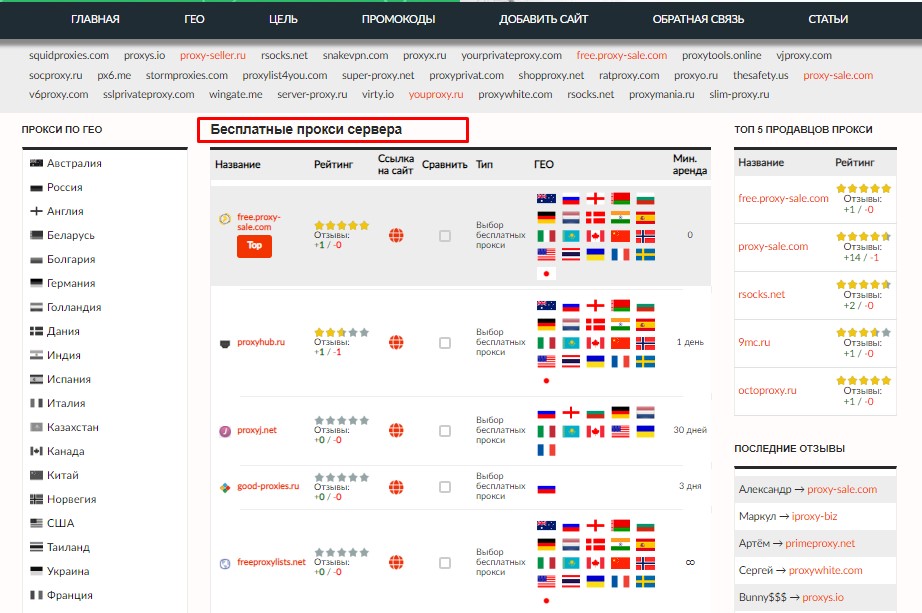Click the India flag beside Индия in sidebar
The image size is (922, 613).
pyautogui.click(x=36, y=355)
